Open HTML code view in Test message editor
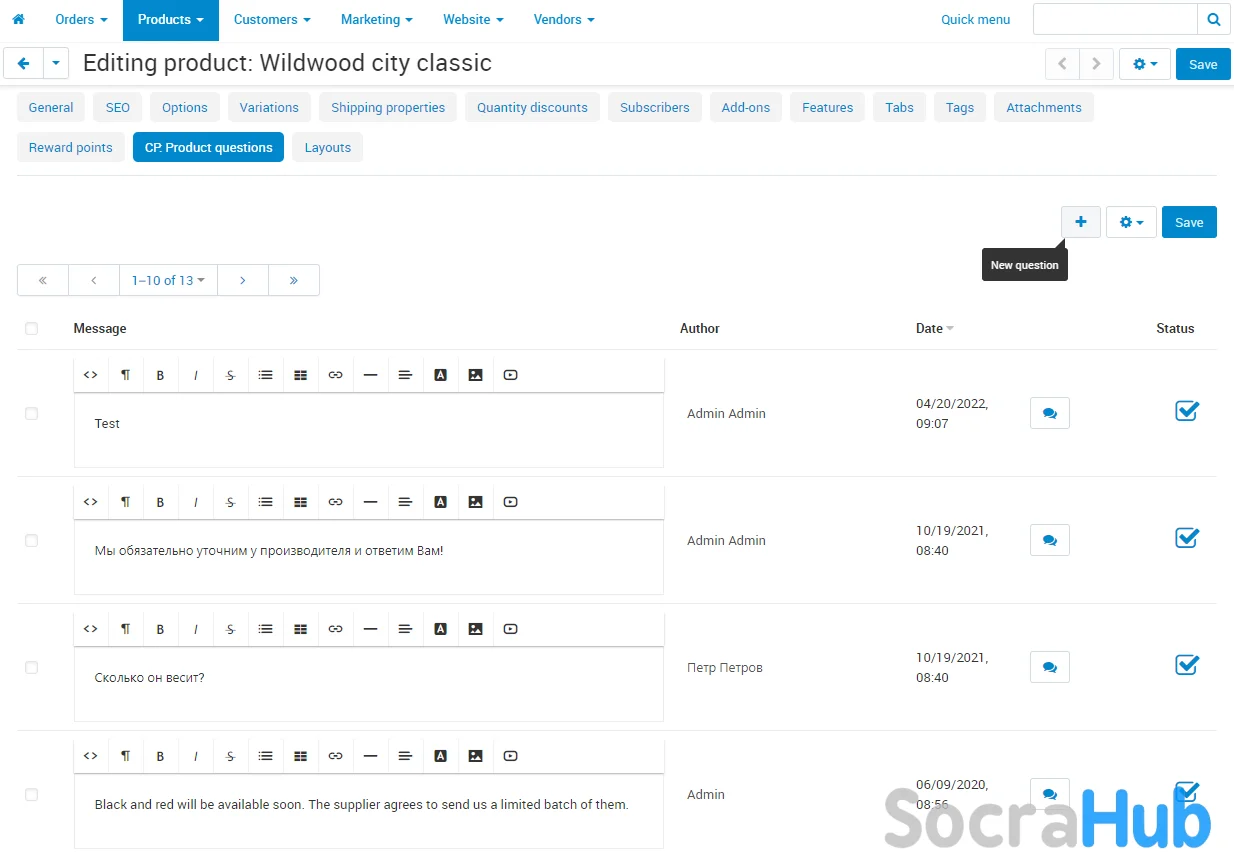1234x853 pixels. pyautogui.click(x=90, y=376)
